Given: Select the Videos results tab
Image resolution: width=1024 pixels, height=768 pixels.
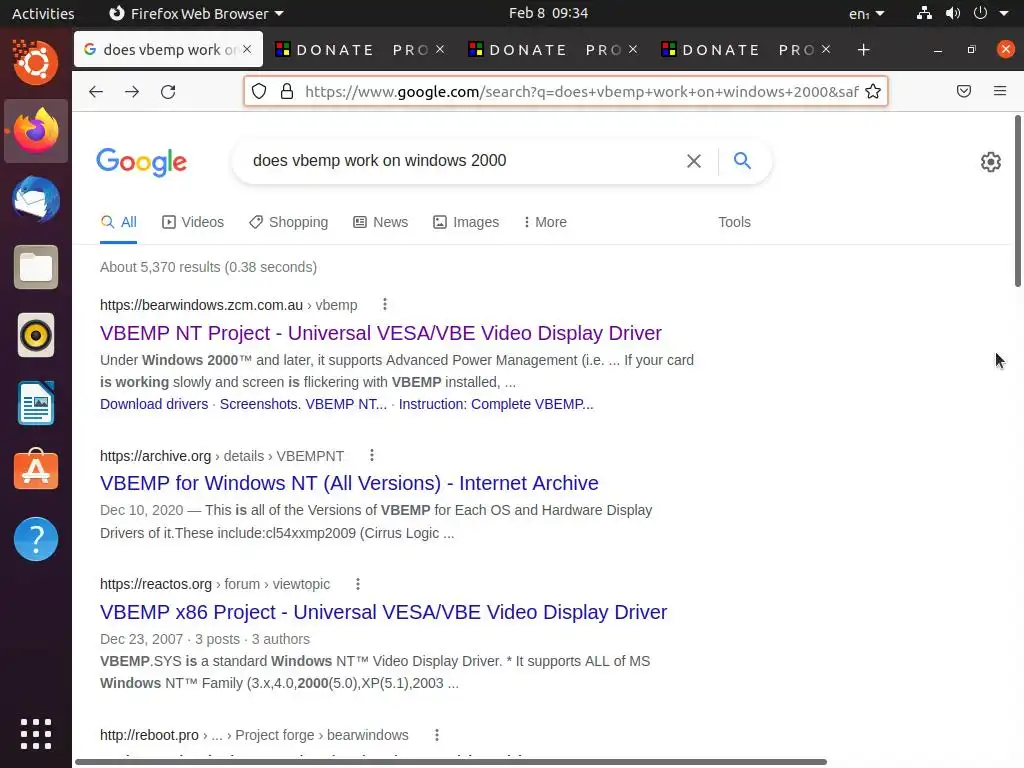Looking at the screenshot, I should coord(193,222).
